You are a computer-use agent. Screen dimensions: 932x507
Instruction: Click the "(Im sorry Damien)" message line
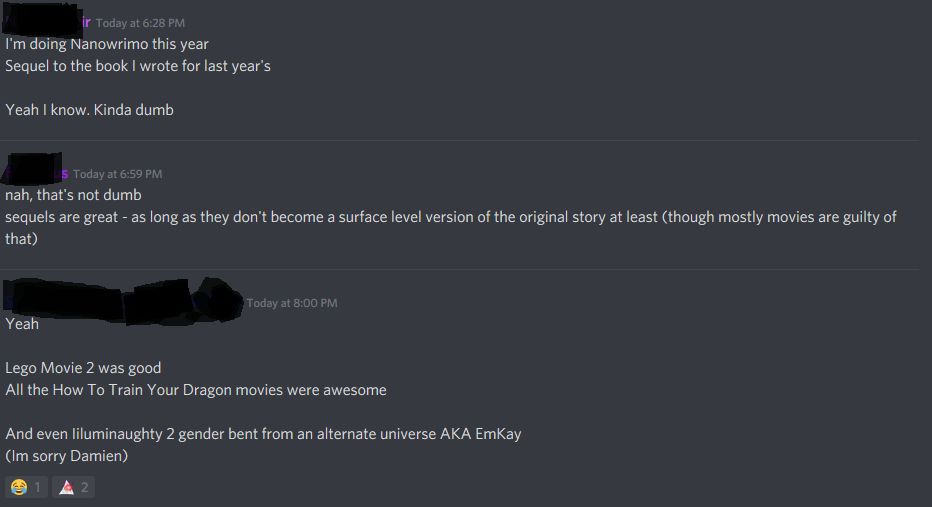point(66,456)
